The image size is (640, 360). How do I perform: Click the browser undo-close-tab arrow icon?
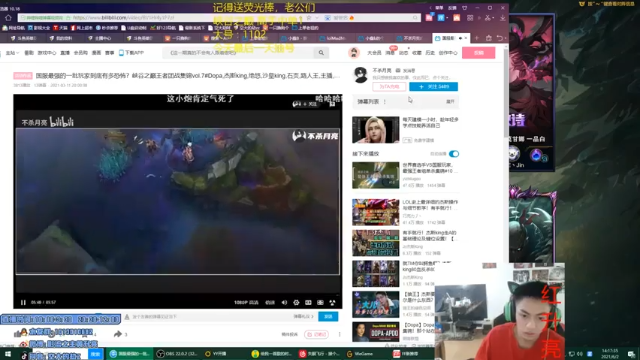500,38
